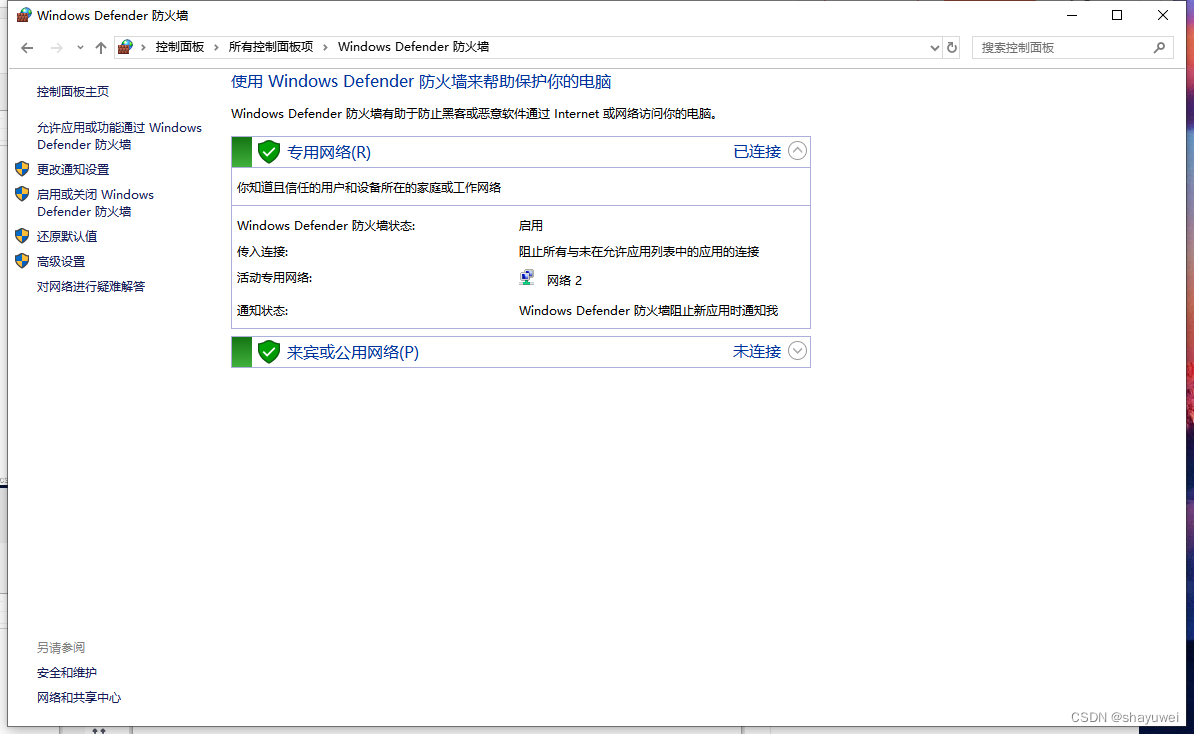Click the back navigation arrow
Image resolution: width=1194 pixels, height=734 pixels.
[x=27, y=48]
